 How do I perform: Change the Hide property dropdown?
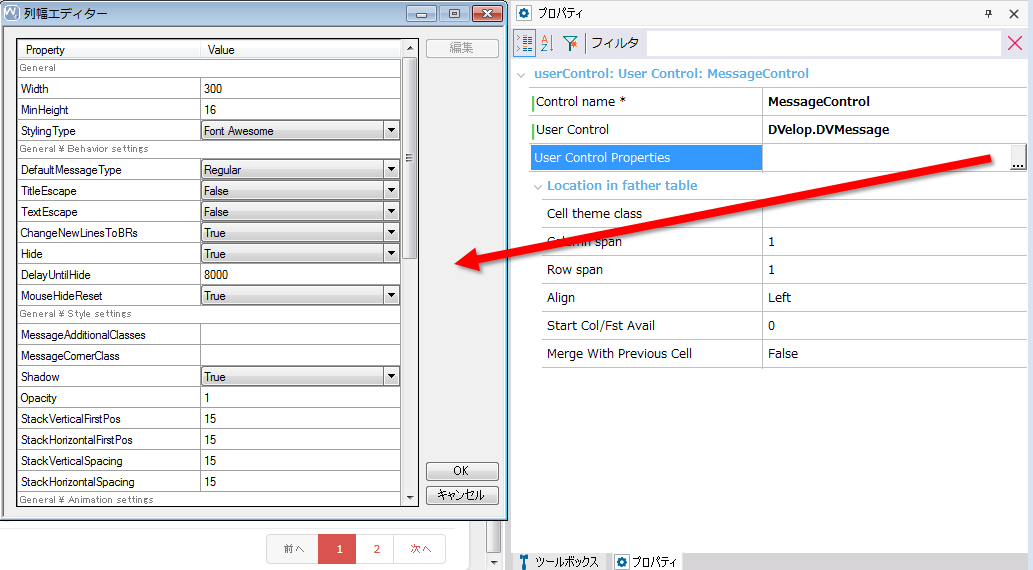[391, 254]
